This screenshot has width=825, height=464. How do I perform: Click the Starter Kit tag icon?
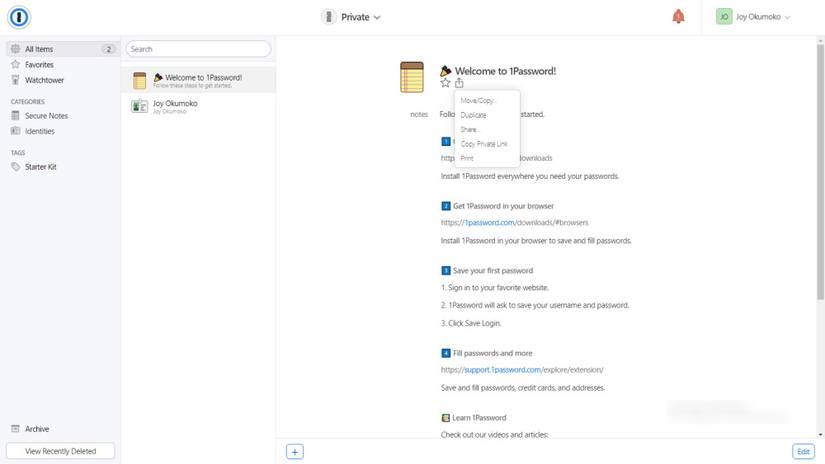pyautogui.click(x=16, y=167)
